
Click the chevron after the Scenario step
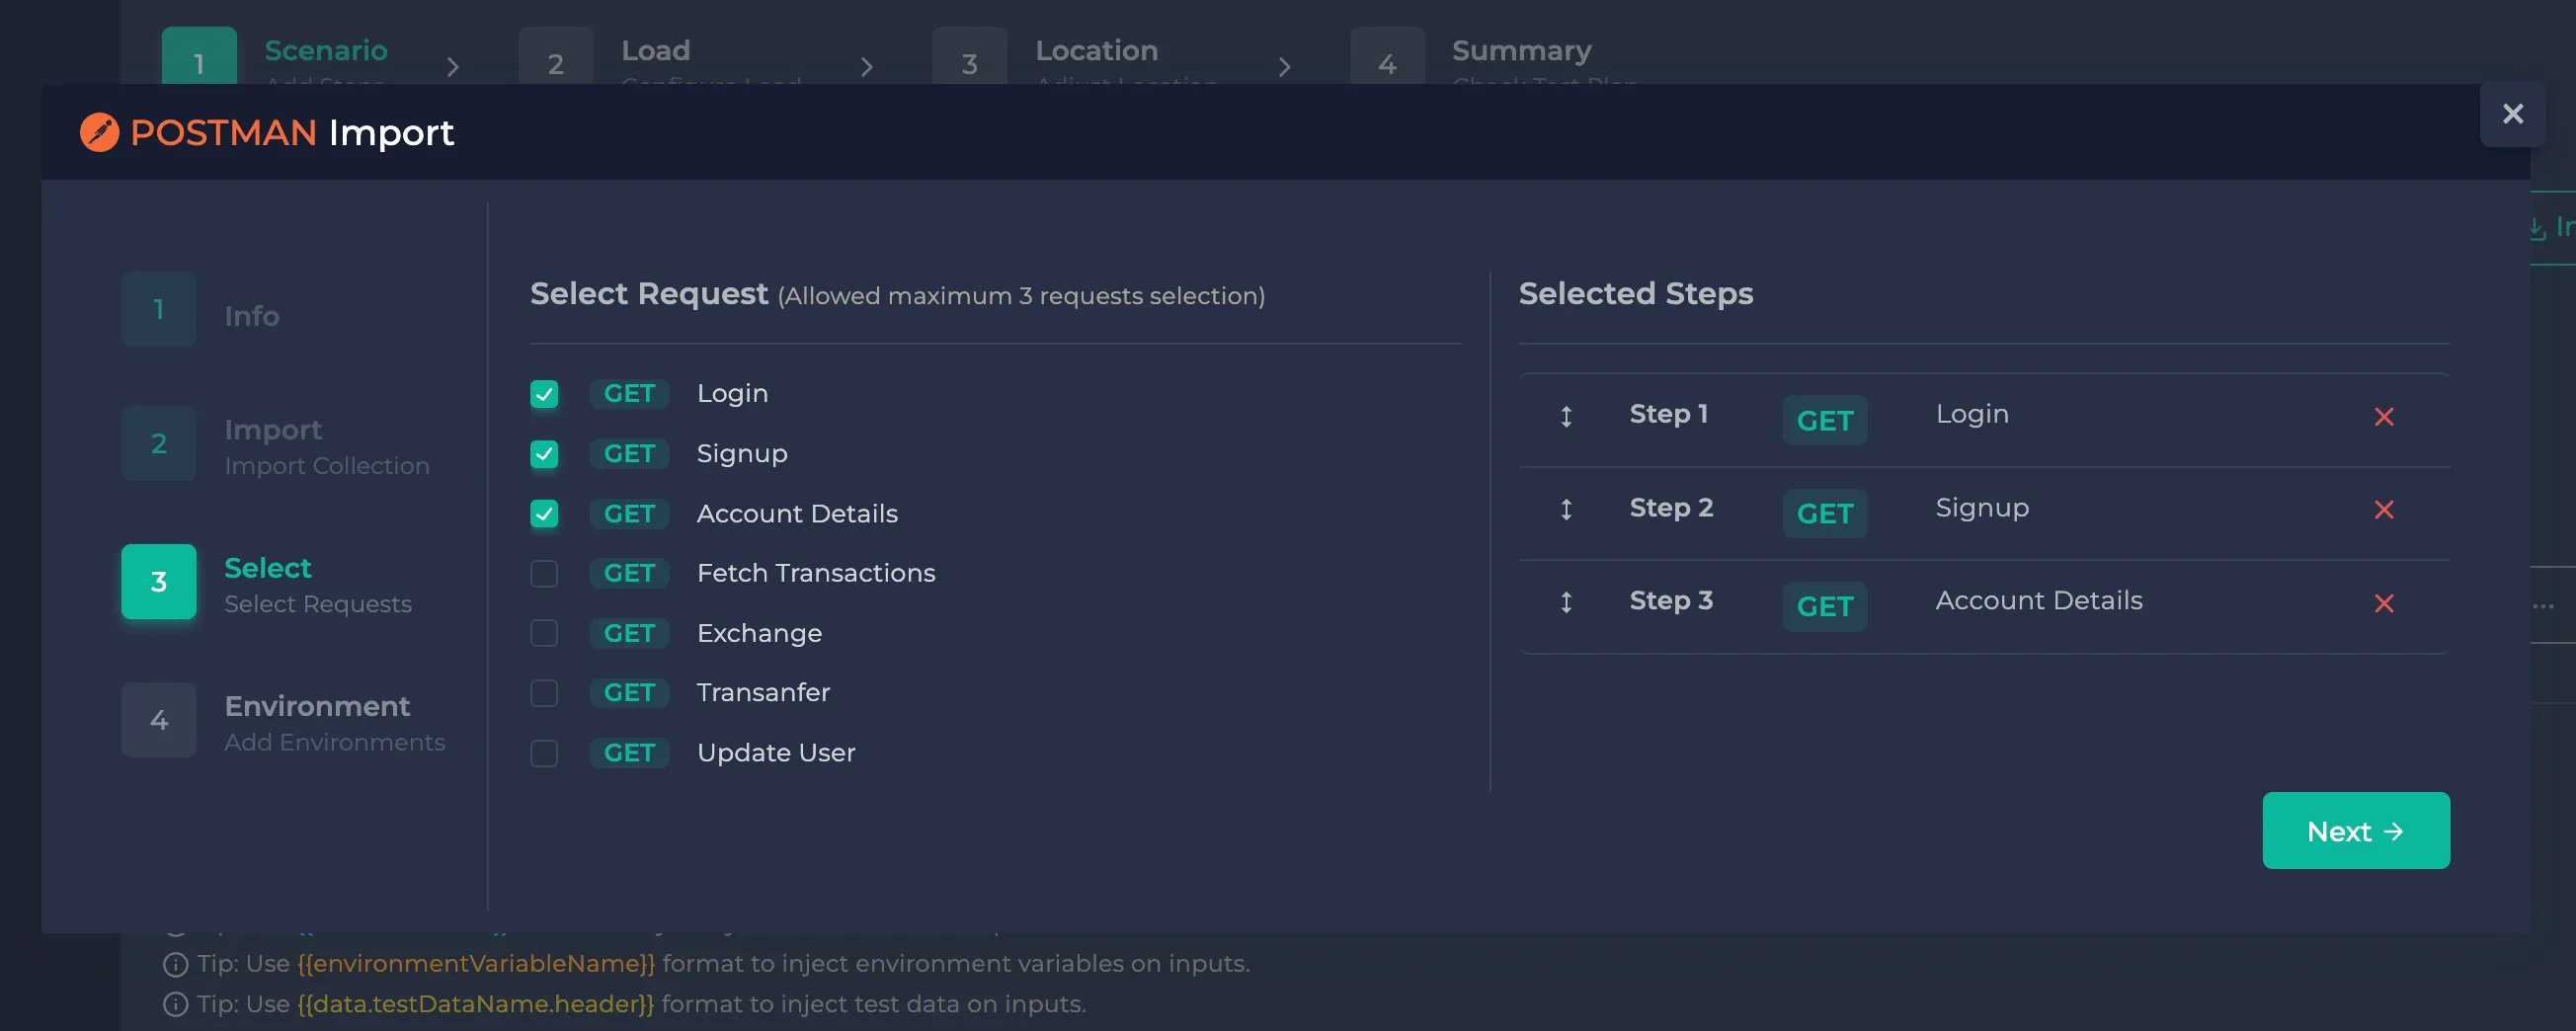click(x=453, y=66)
